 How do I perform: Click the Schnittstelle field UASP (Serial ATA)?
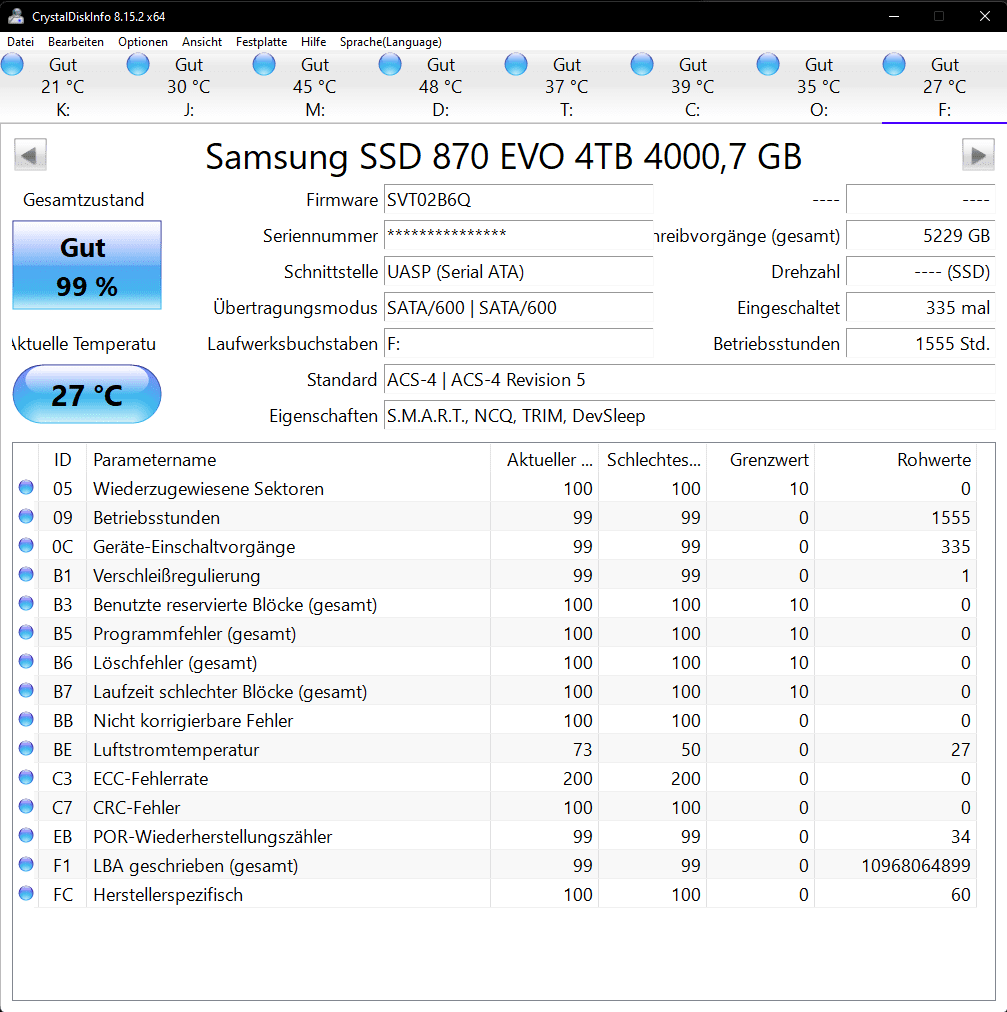coord(518,272)
